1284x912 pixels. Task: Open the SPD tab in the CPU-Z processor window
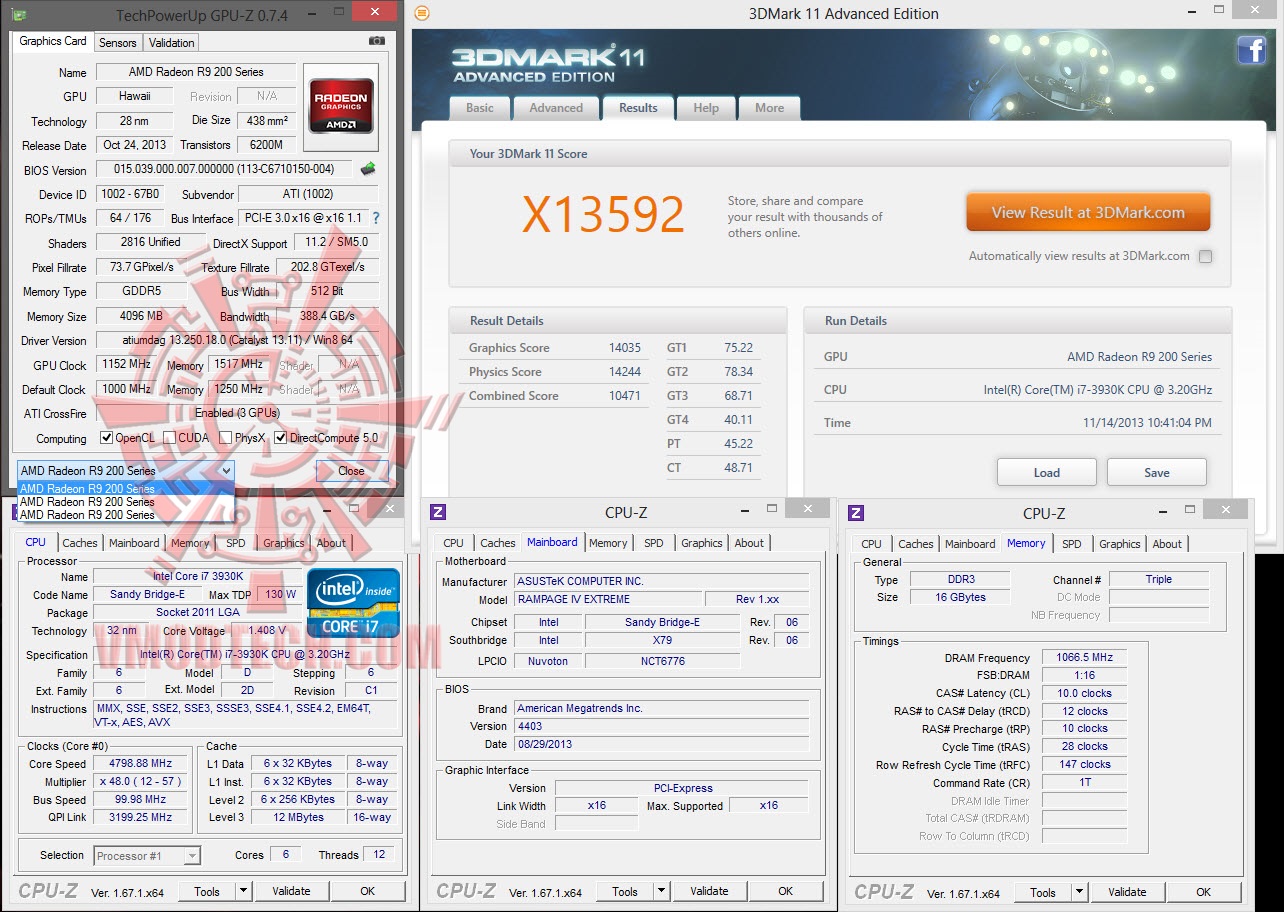click(236, 543)
